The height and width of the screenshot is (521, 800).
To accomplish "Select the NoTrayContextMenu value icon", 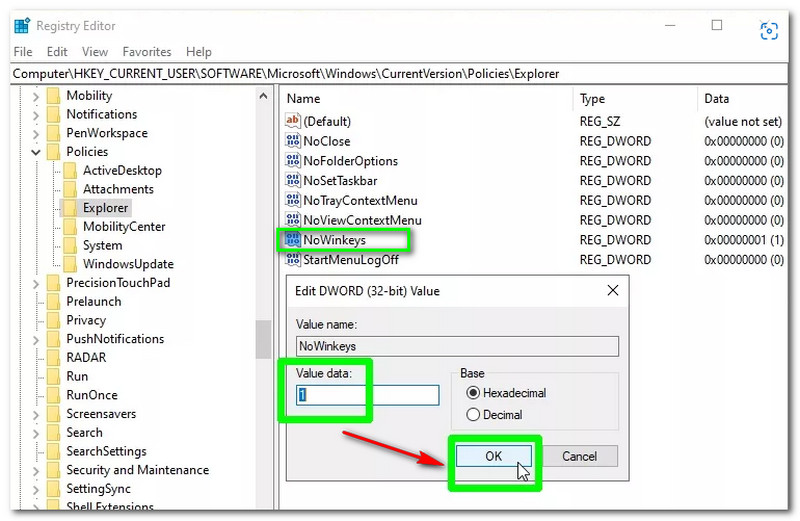I will pyautogui.click(x=293, y=201).
